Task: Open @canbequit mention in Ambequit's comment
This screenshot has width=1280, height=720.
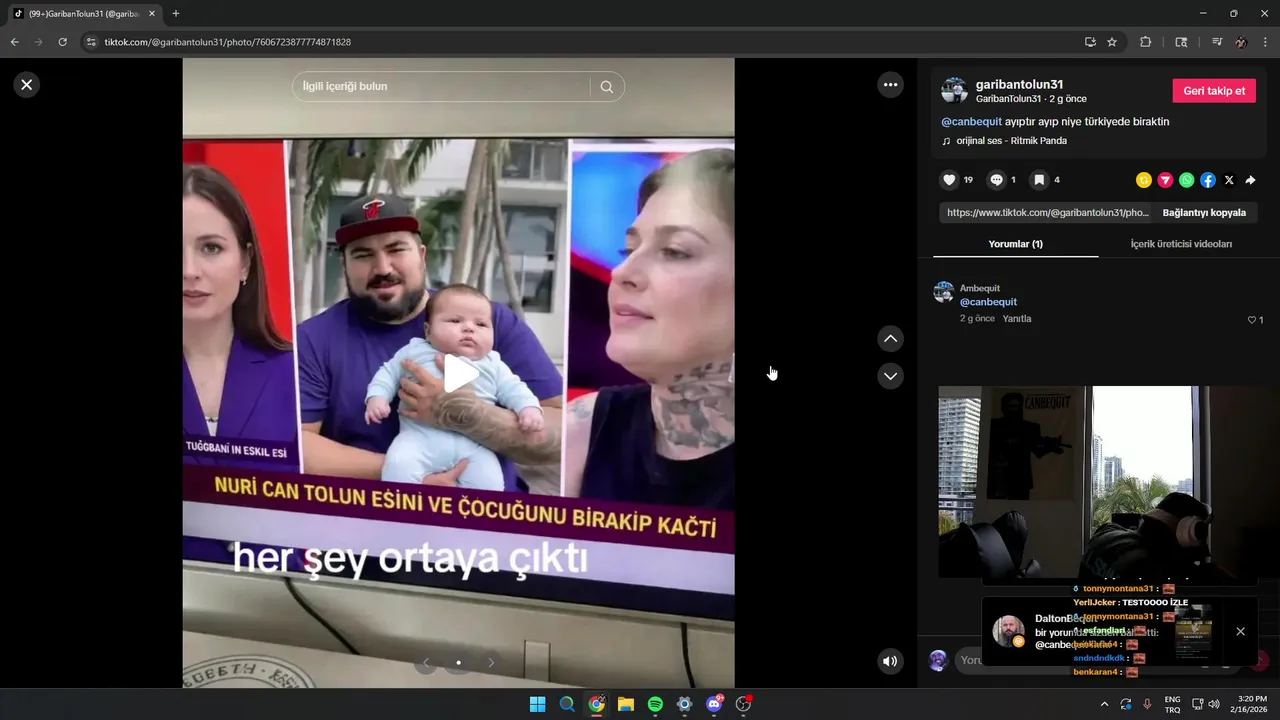Action: [x=988, y=302]
